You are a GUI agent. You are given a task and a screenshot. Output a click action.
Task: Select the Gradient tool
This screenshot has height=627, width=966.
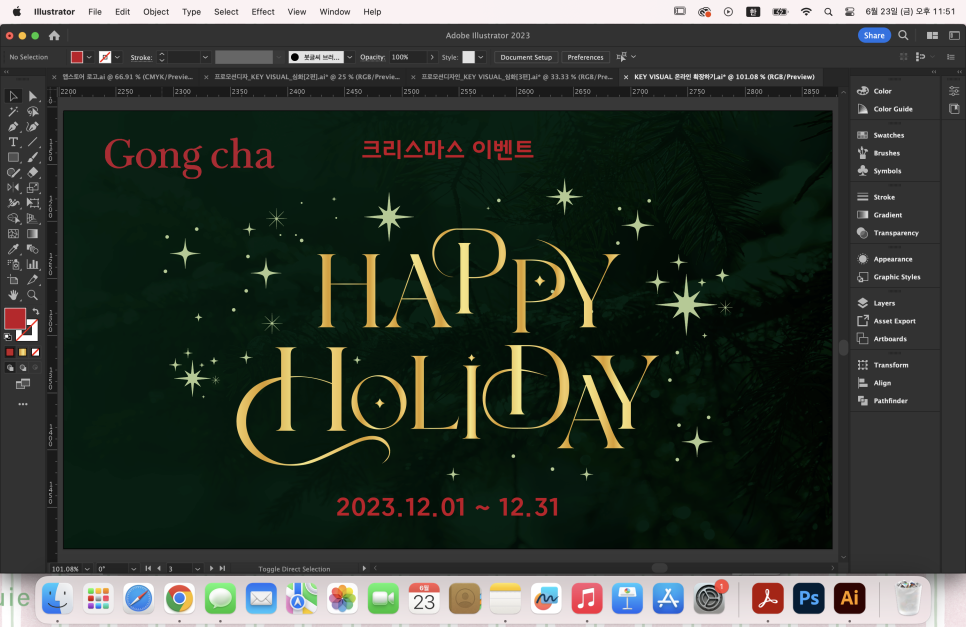(33, 234)
